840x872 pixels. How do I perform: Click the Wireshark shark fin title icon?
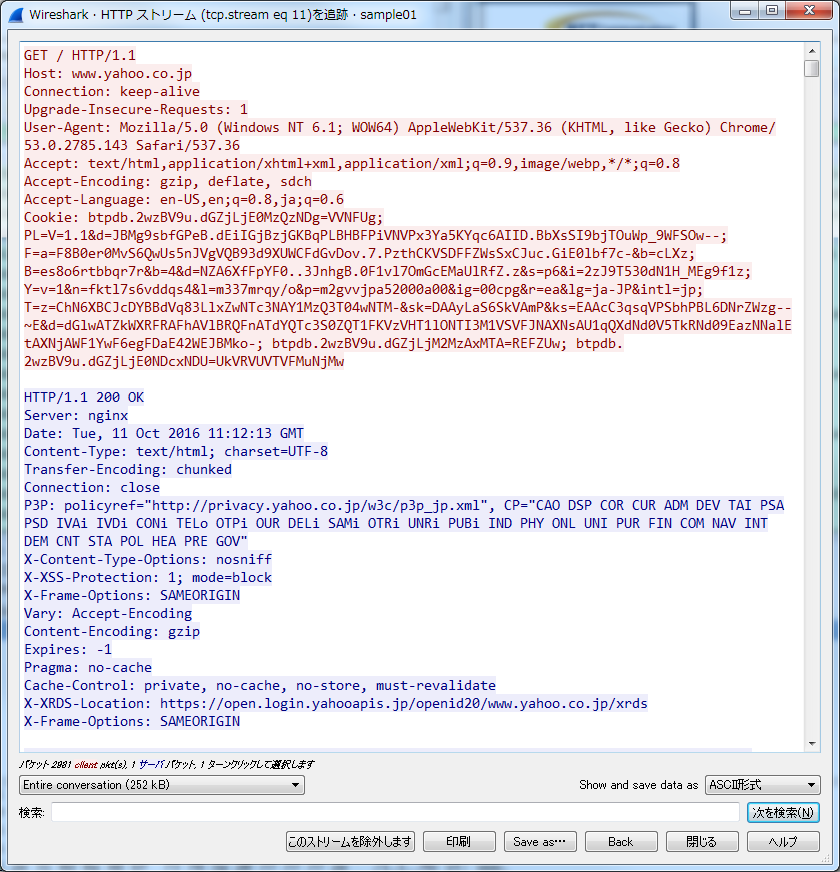click(x=17, y=14)
